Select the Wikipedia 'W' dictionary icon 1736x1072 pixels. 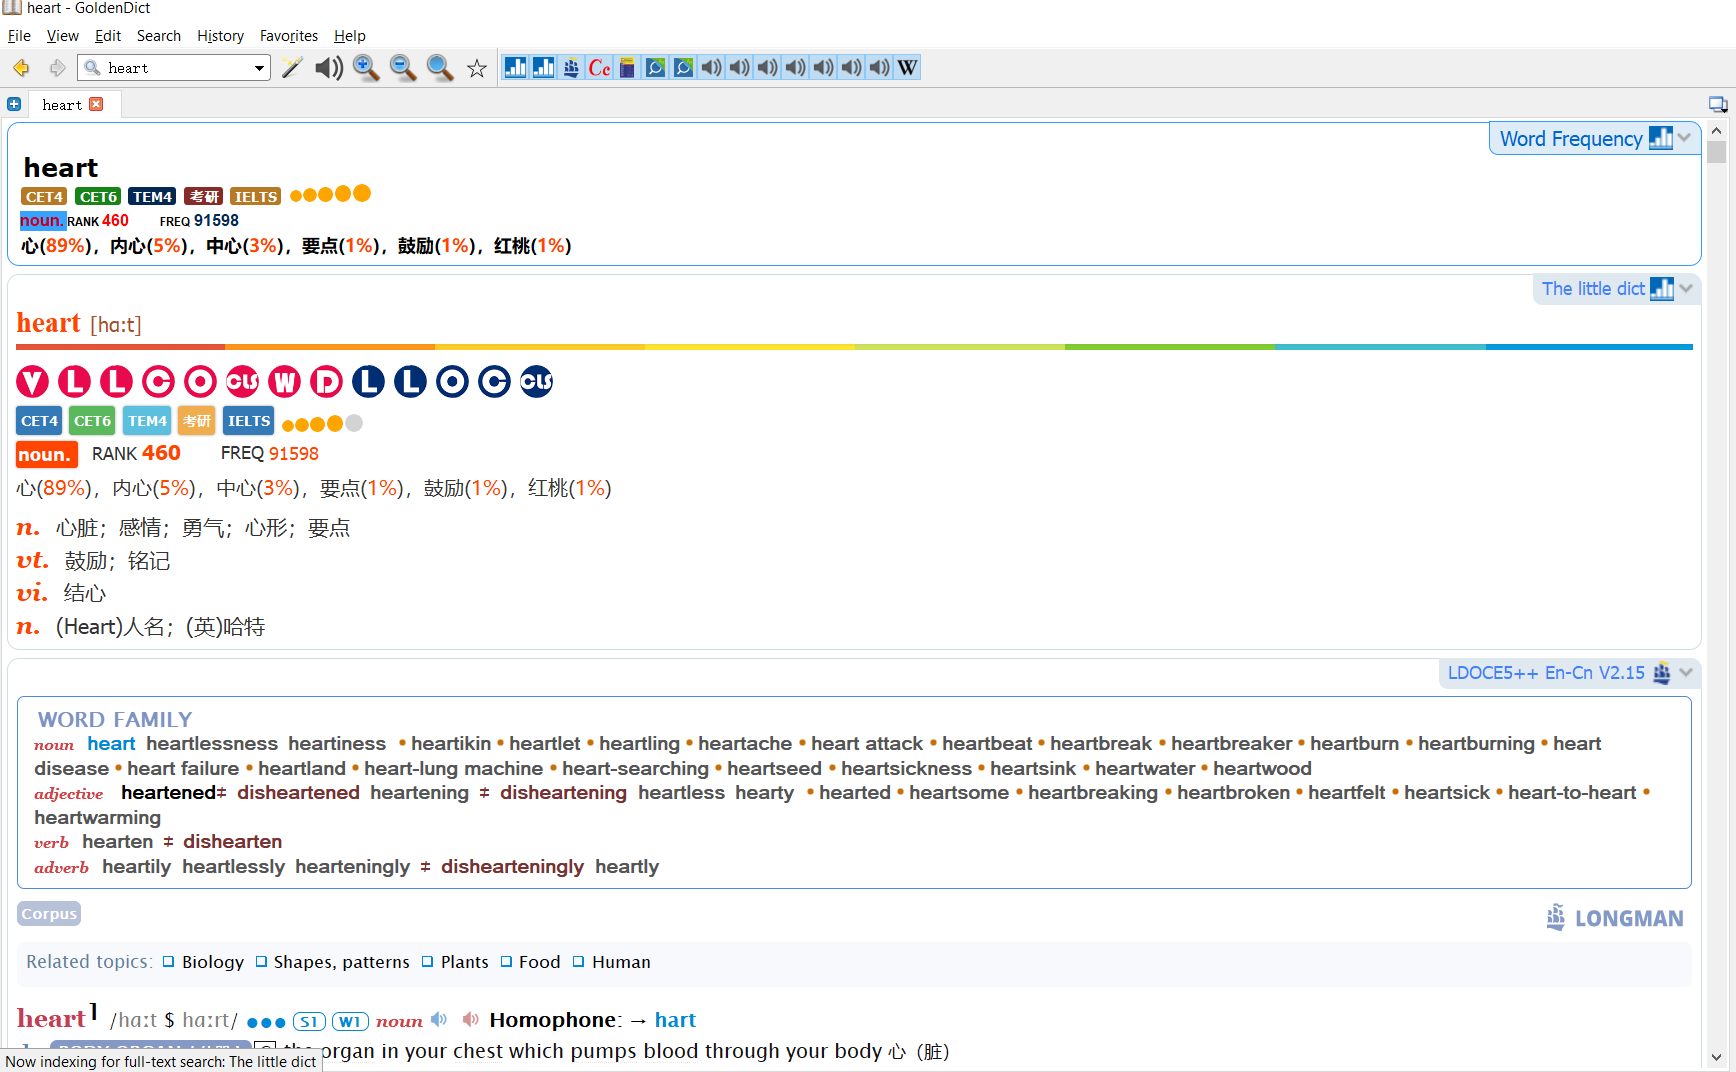(x=907, y=68)
